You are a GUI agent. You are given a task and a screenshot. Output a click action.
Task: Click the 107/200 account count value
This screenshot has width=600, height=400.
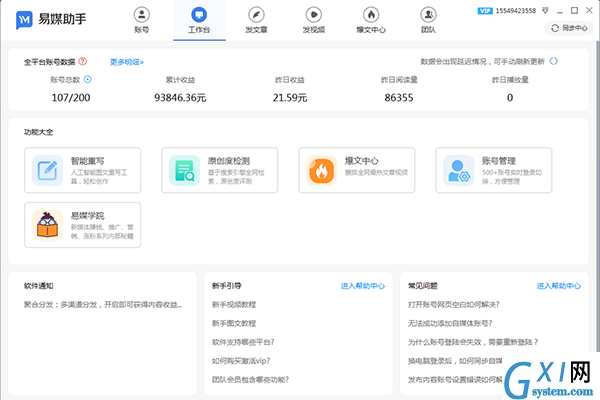tap(71, 98)
